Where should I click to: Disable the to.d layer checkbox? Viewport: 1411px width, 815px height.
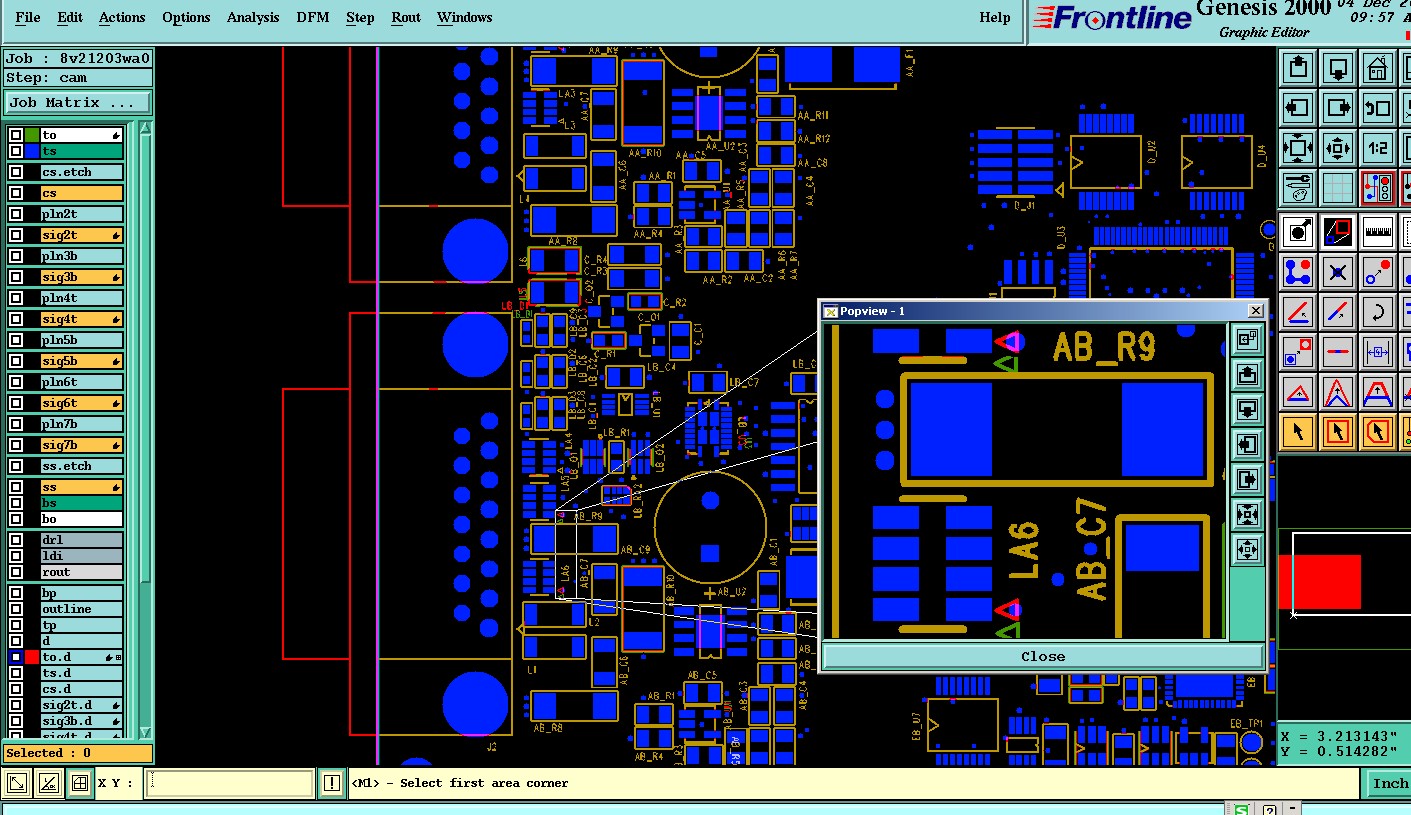16,657
